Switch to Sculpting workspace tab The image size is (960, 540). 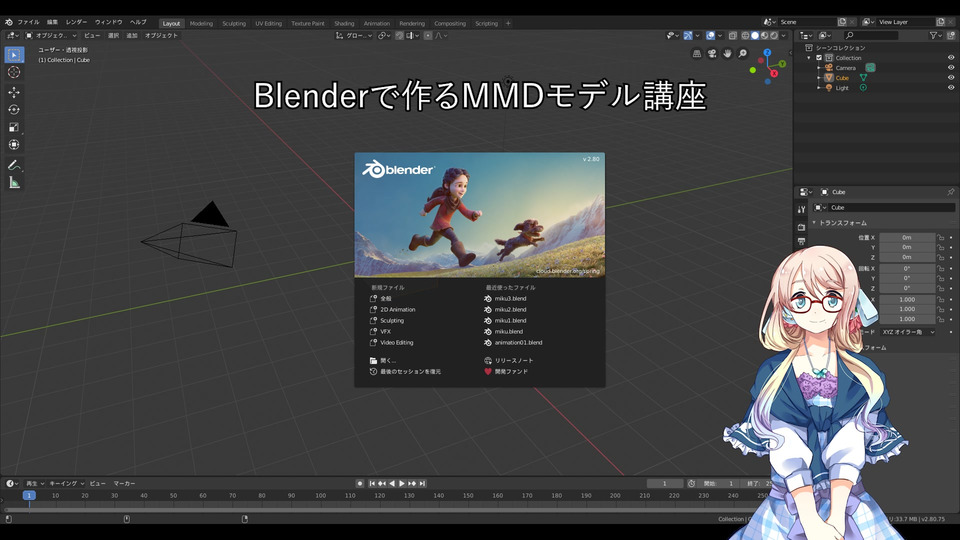click(234, 23)
